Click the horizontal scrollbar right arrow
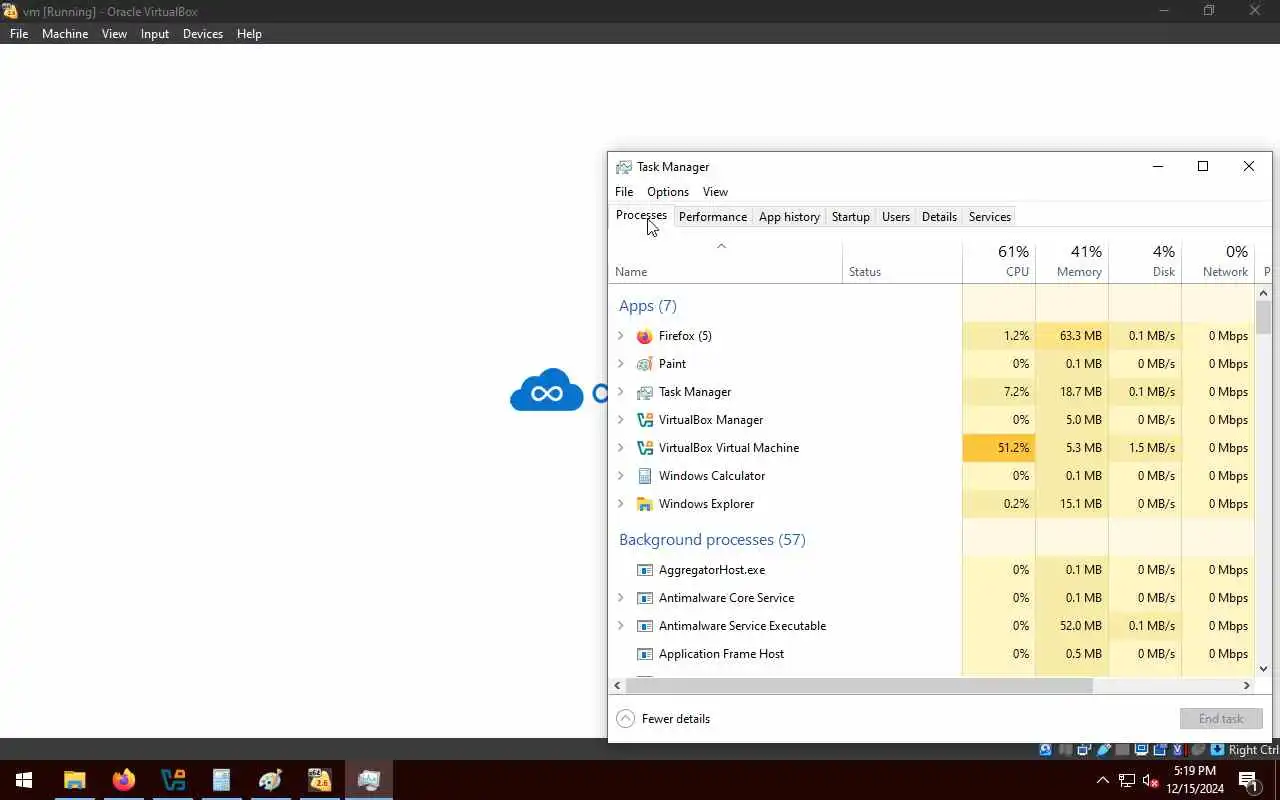Screen dimensions: 1280x800 click(1247, 686)
